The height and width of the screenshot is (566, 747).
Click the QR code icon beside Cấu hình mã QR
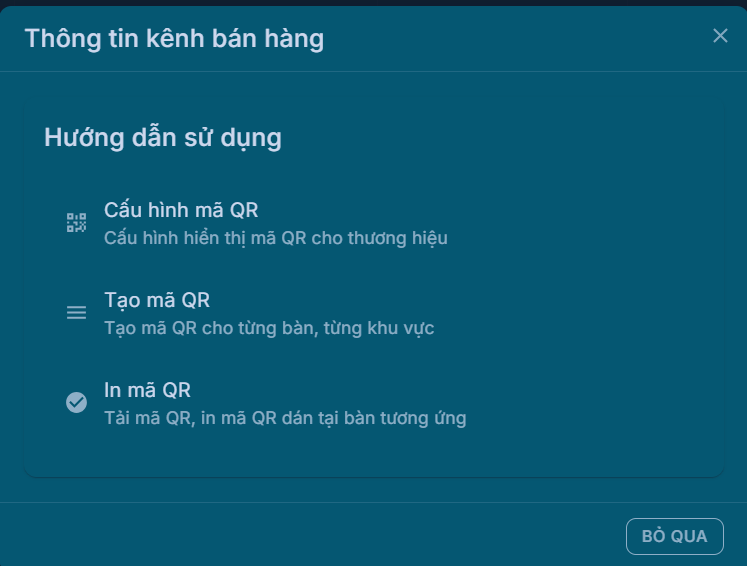(x=76, y=222)
